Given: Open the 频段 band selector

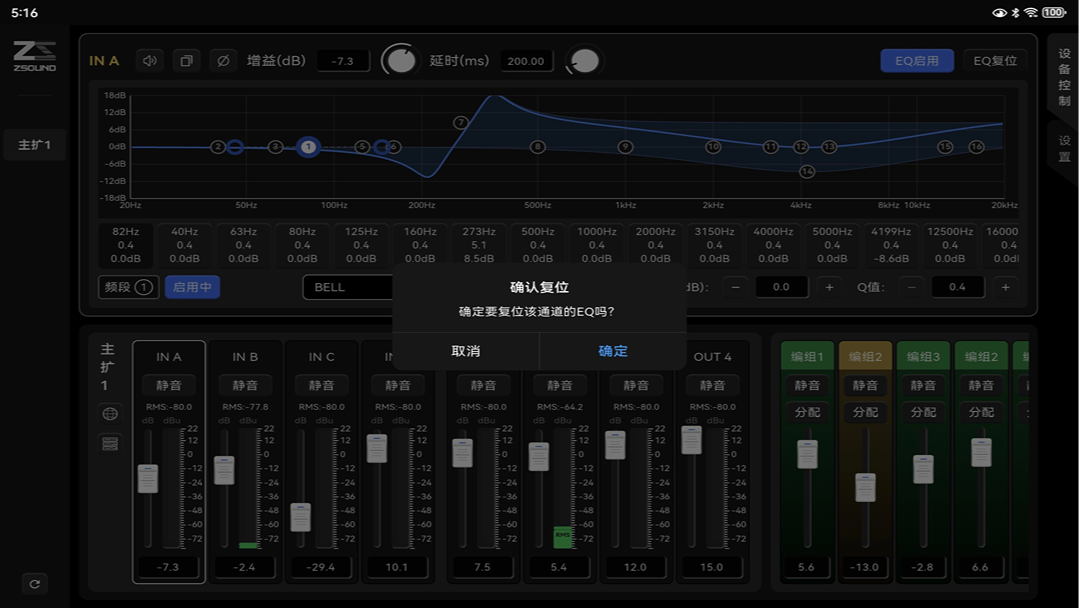Looking at the screenshot, I should [x=127, y=287].
